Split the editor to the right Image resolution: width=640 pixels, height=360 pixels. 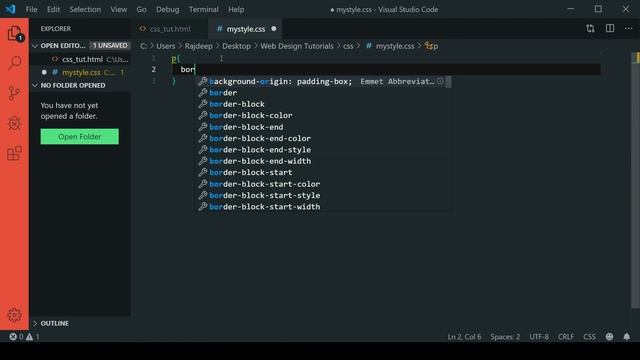[x=610, y=29]
